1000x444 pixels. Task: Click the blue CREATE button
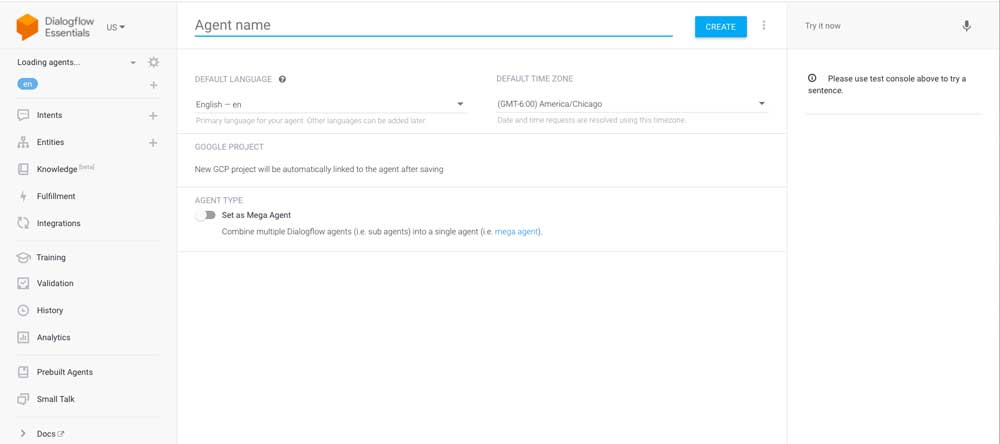[721, 27]
